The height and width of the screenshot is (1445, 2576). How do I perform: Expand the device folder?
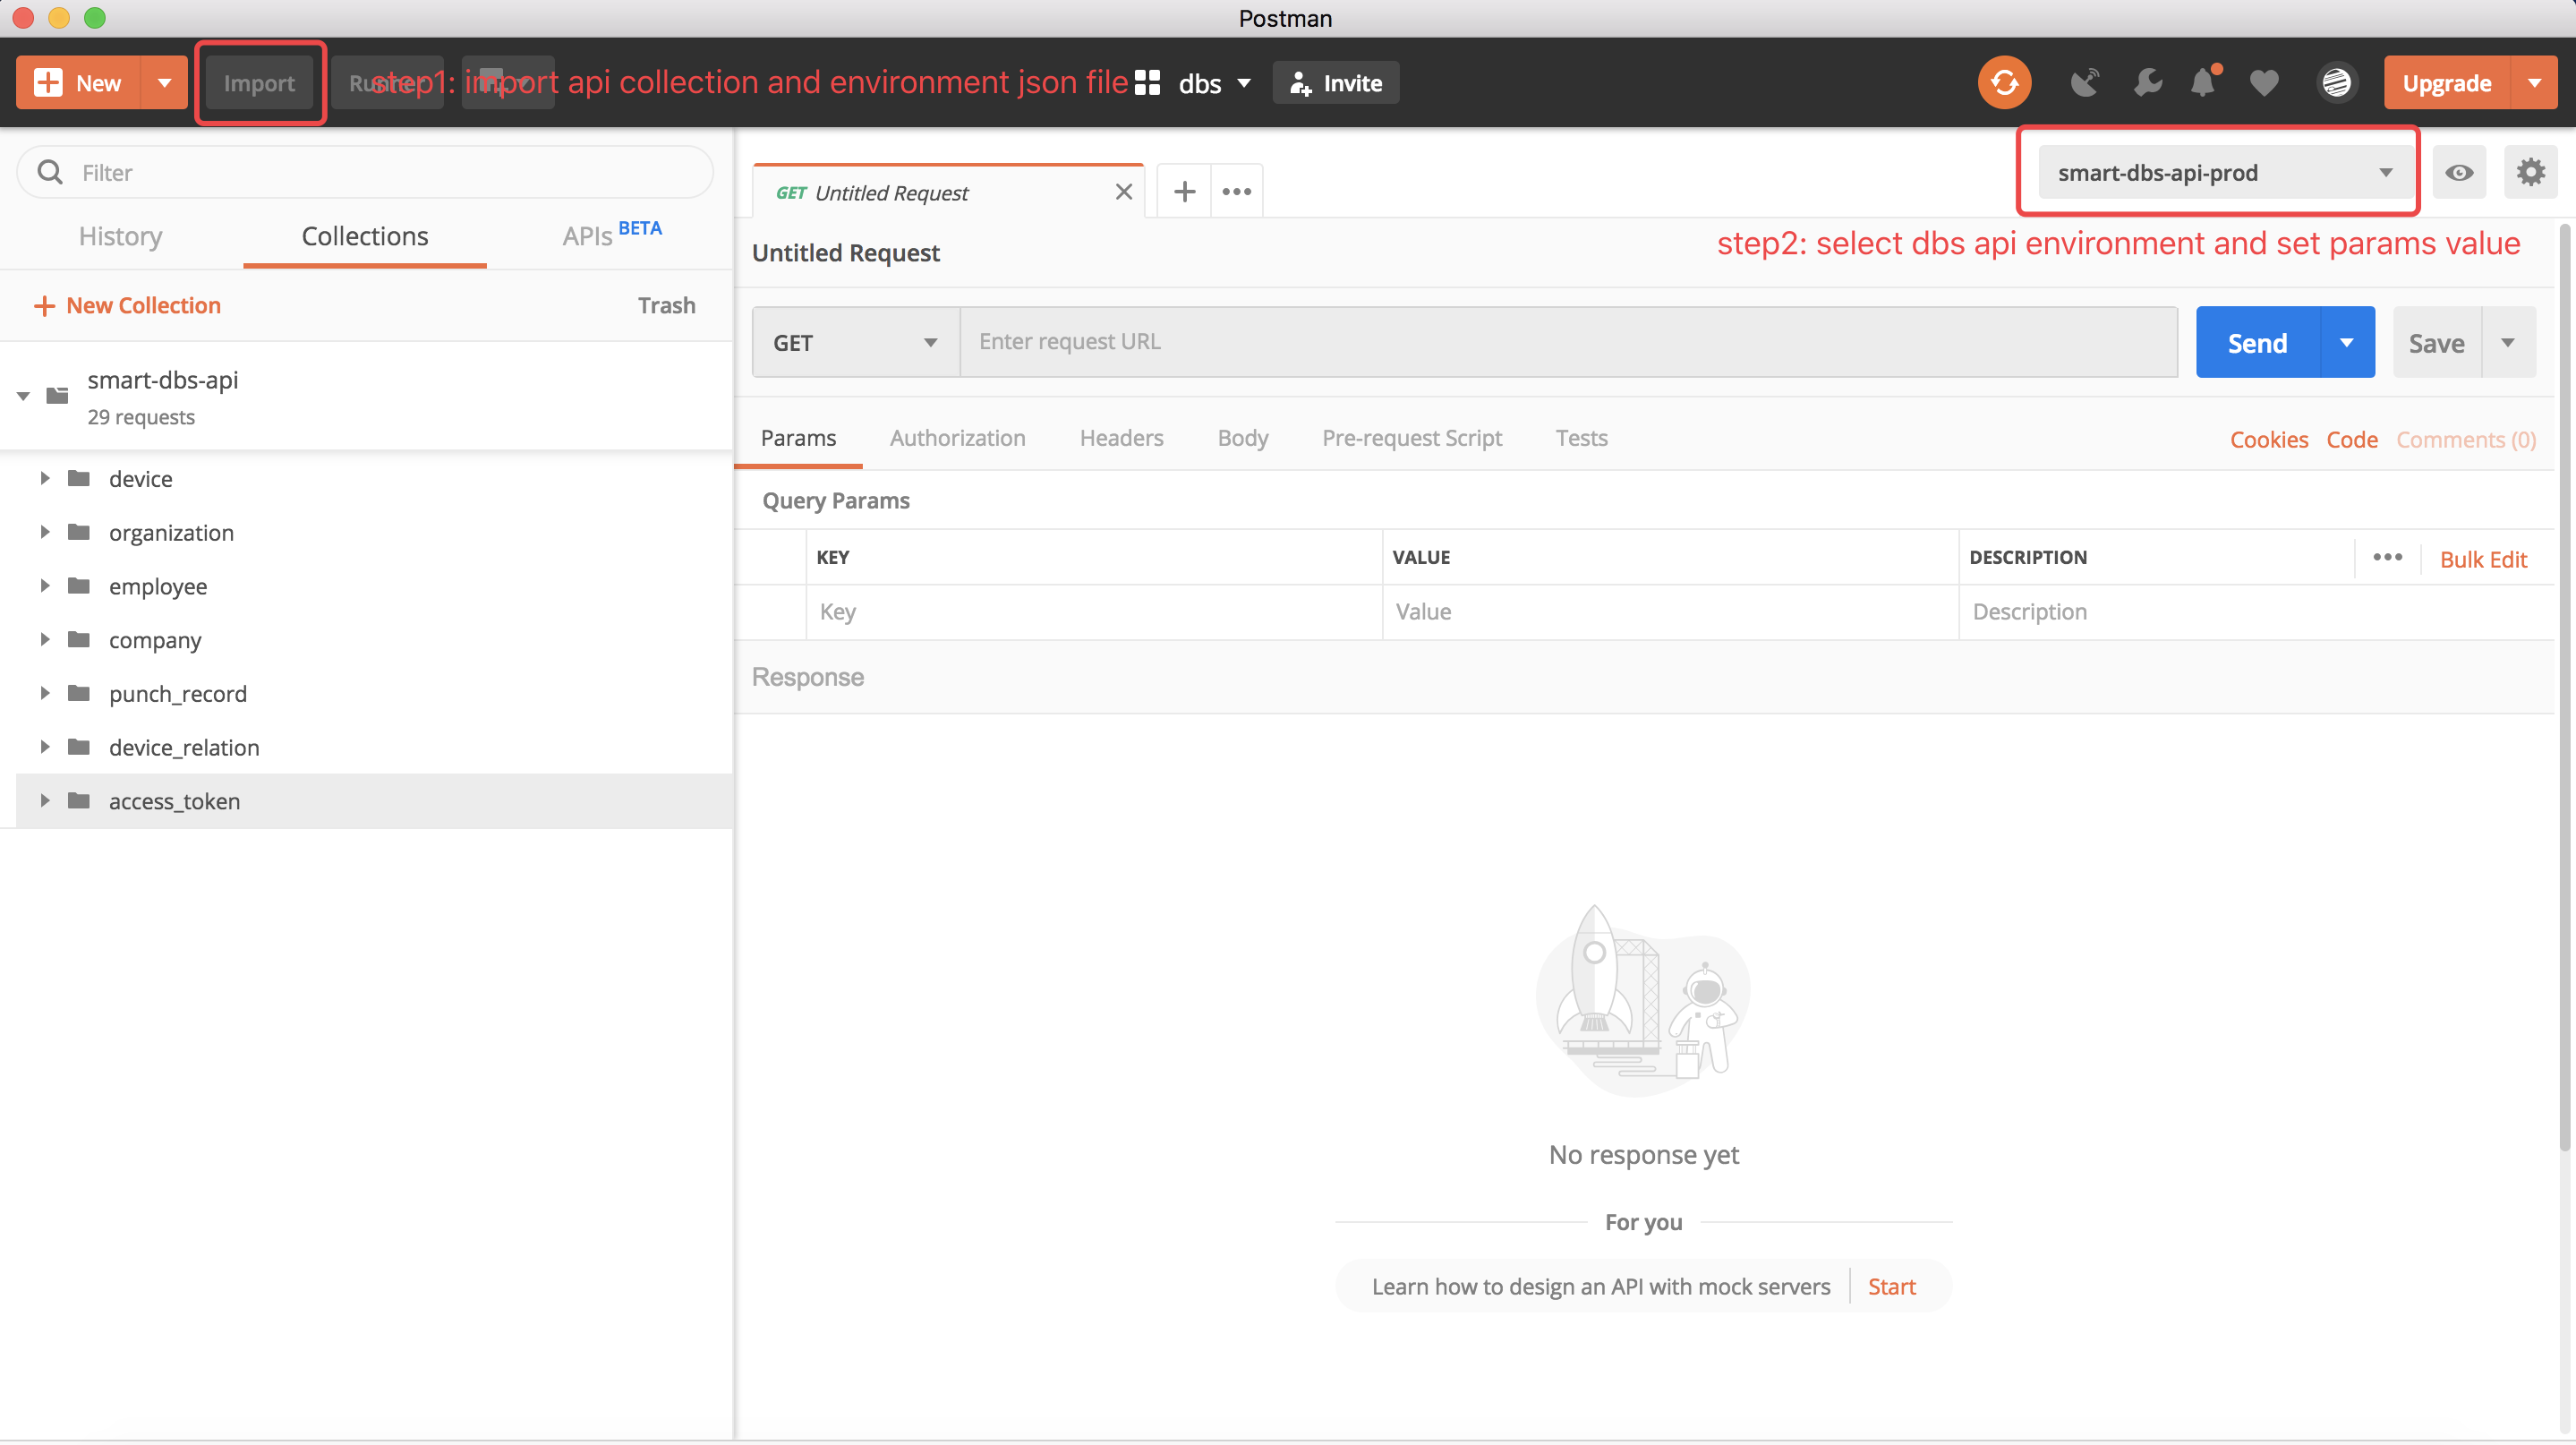44,478
